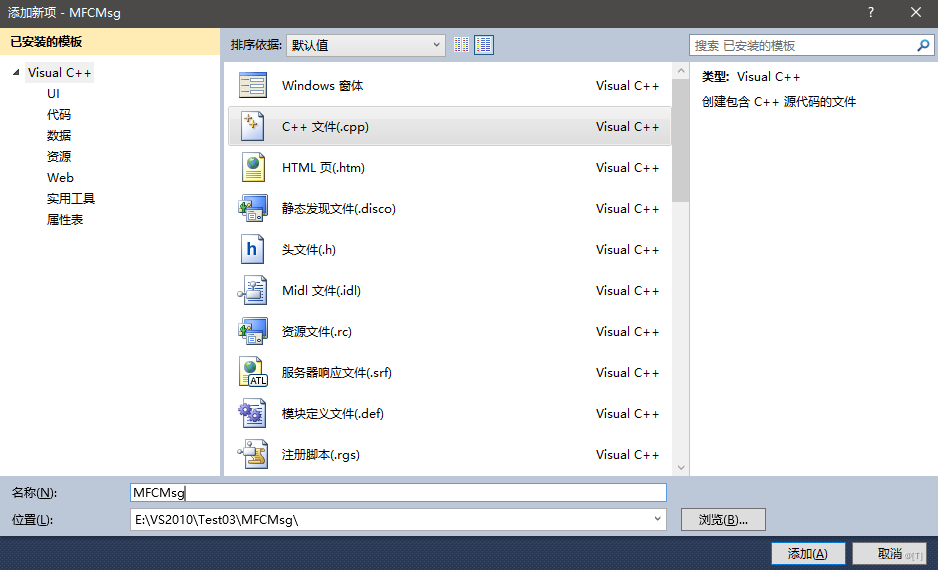
Task: Select the '服务器响应文件(.srf)' row label
Action: 337,373
